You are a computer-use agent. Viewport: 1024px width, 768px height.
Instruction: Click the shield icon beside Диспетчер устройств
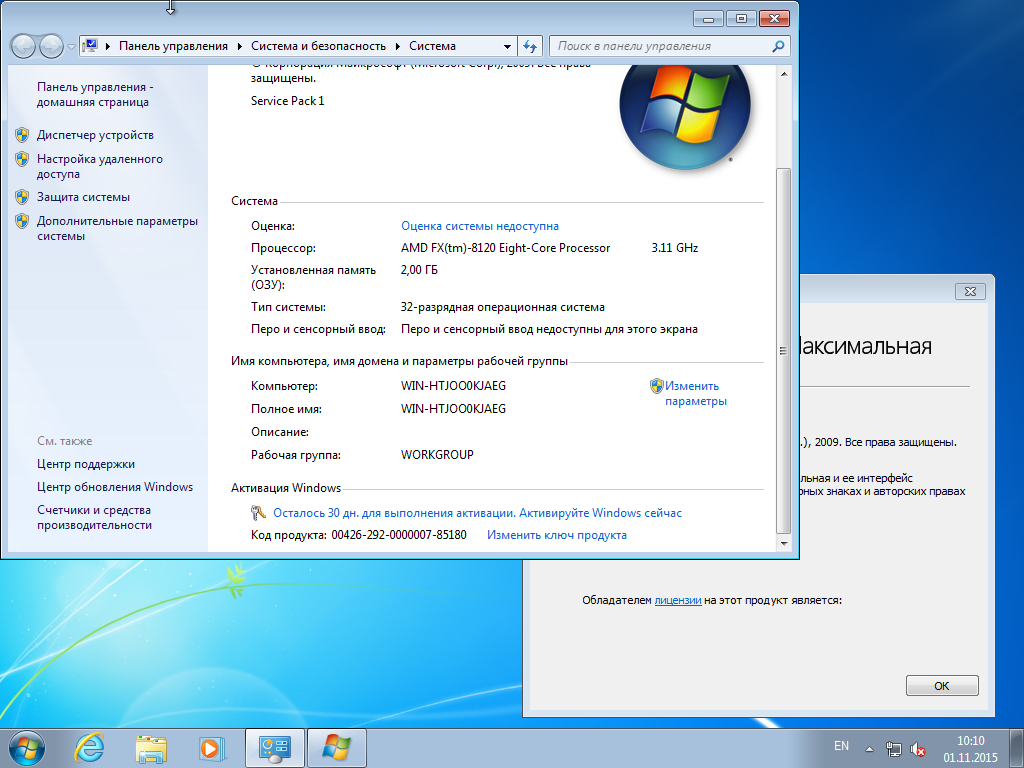(22, 135)
